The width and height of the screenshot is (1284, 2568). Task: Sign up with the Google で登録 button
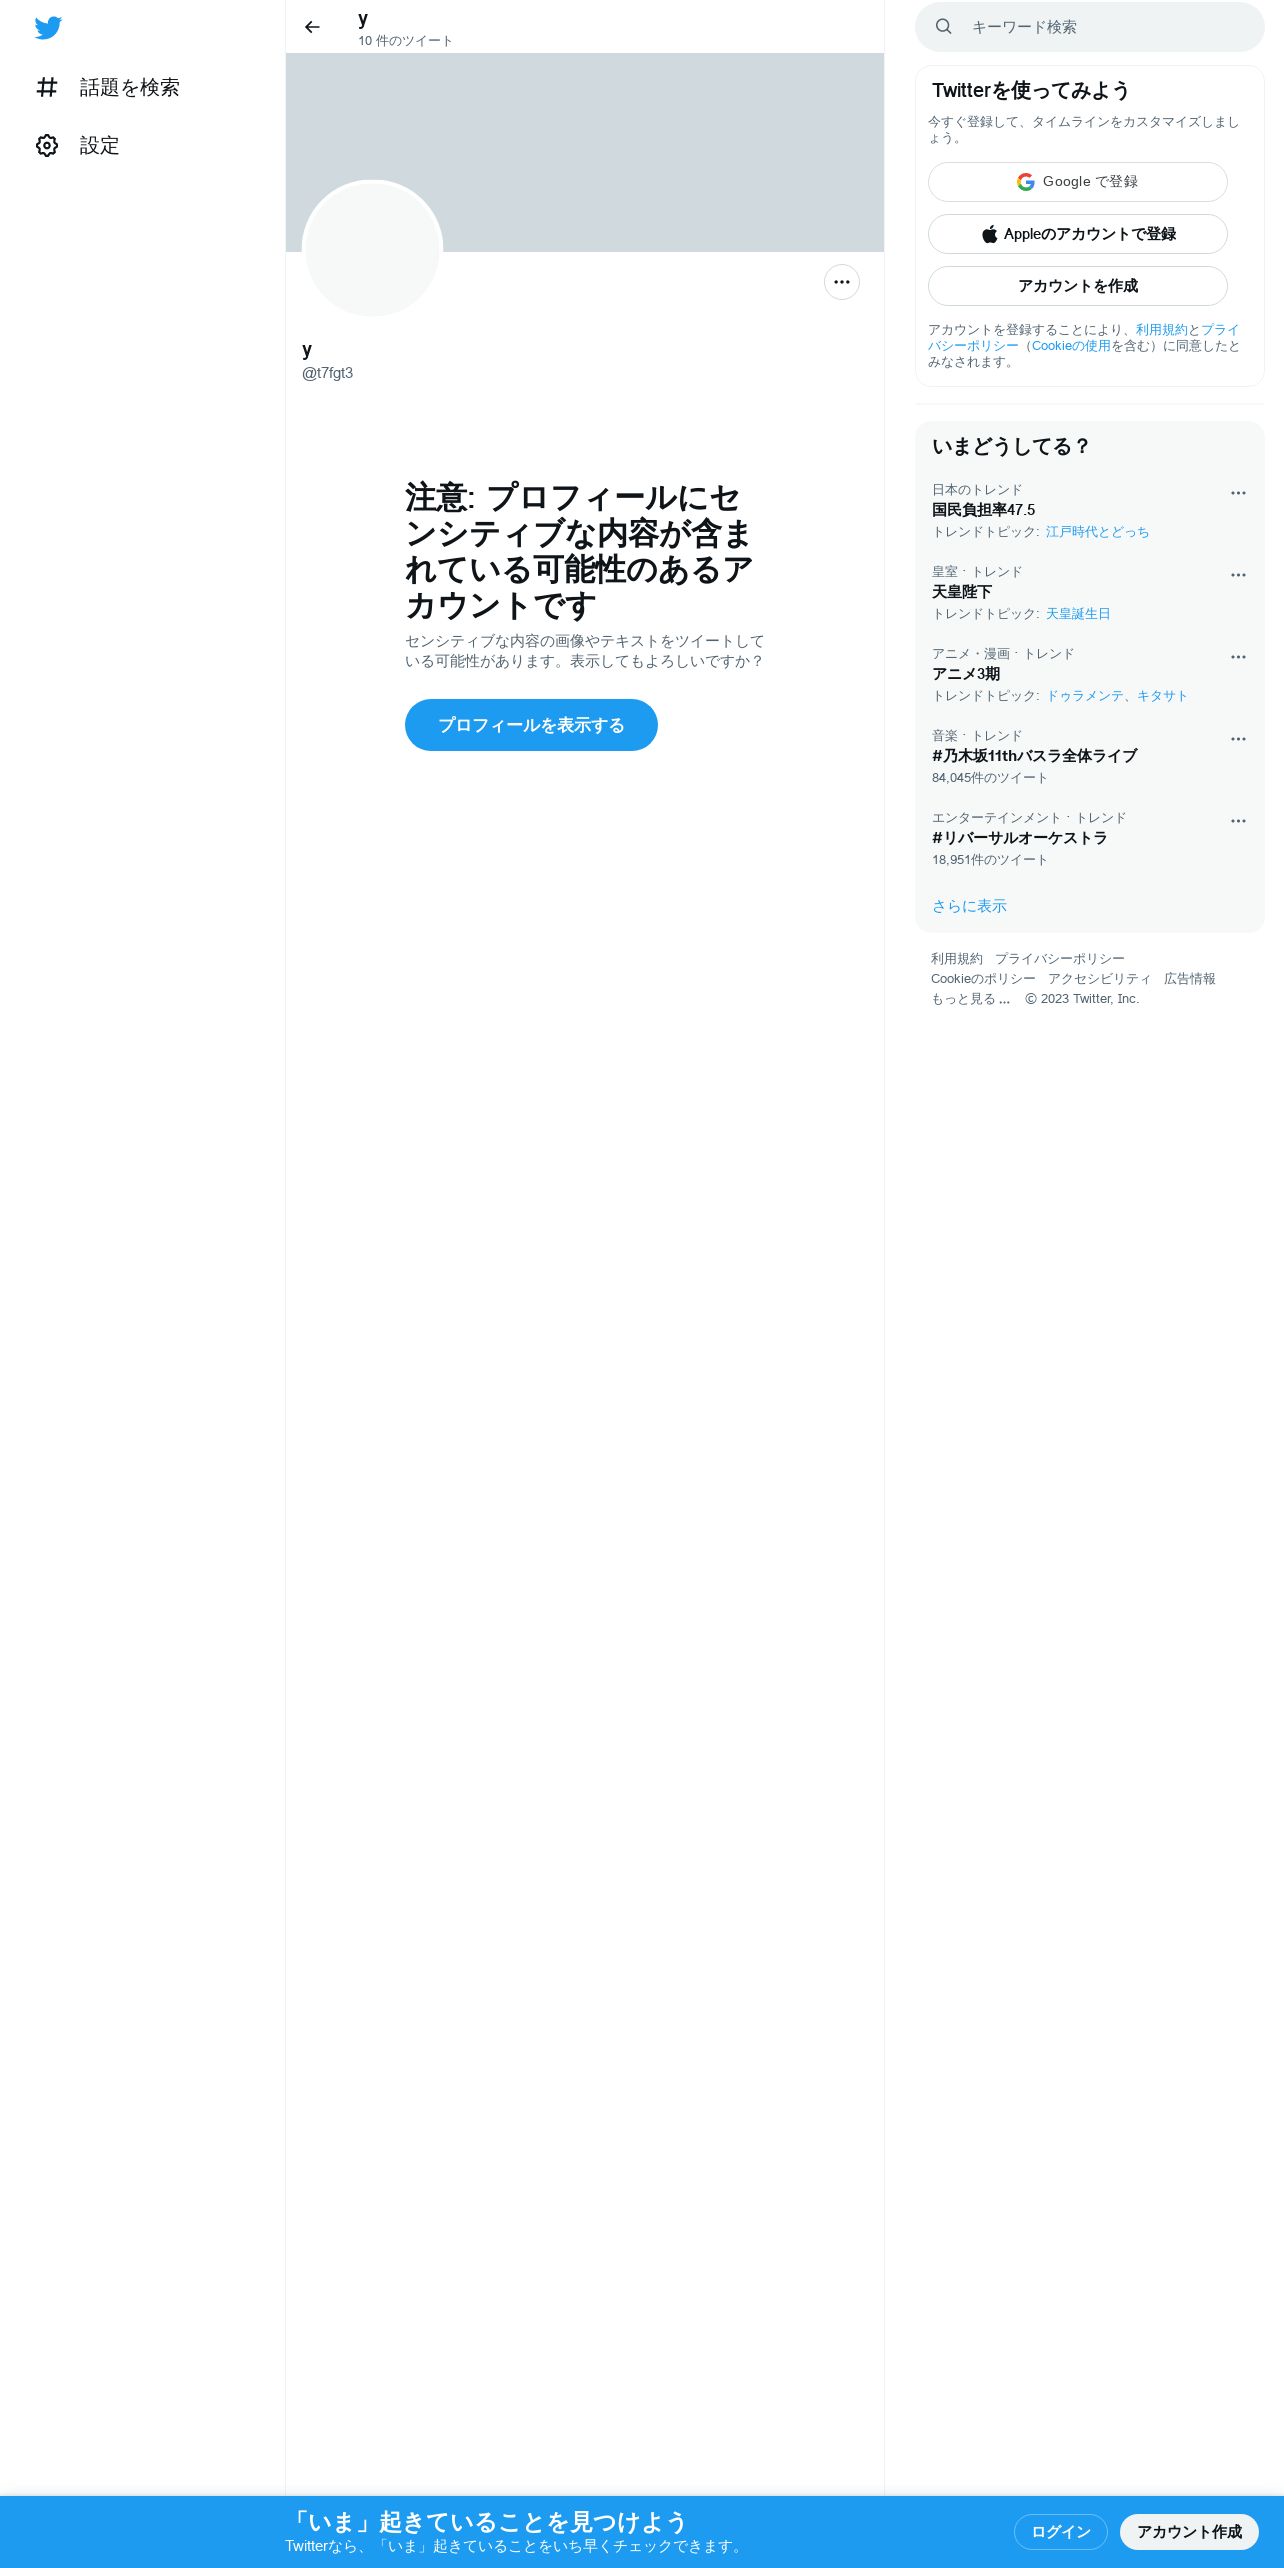[x=1078, y=182]
